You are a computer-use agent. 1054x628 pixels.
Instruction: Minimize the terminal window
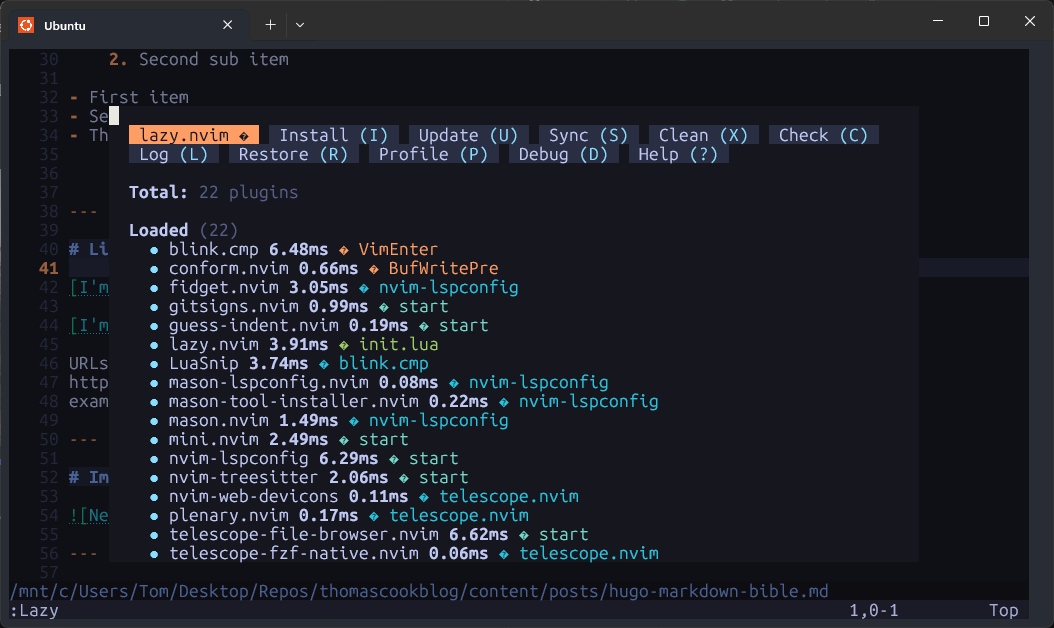(938, 22)
